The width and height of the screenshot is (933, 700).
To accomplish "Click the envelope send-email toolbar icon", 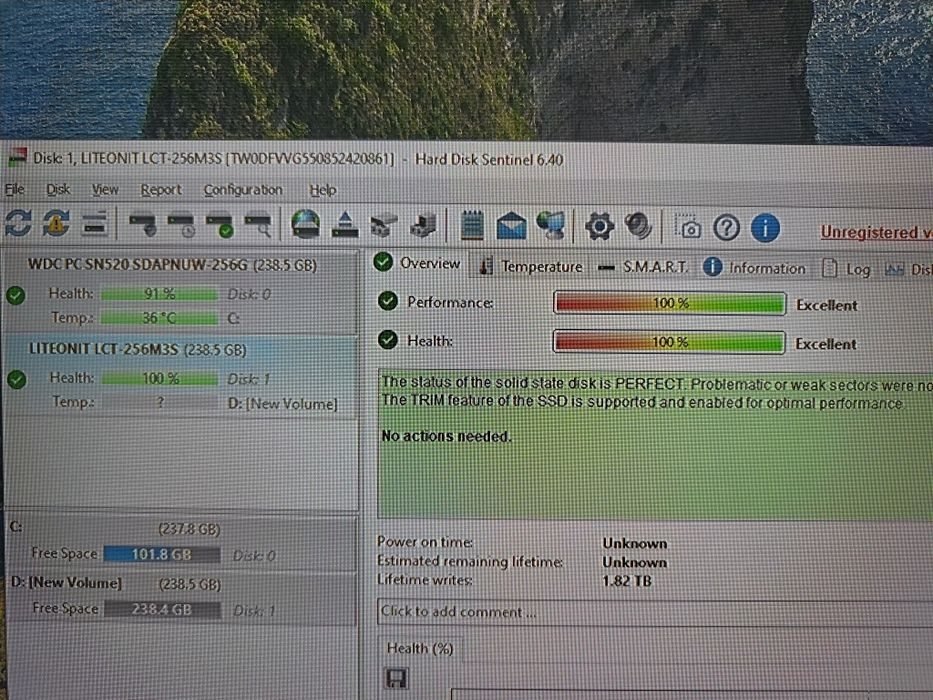I will coord(511,226).
